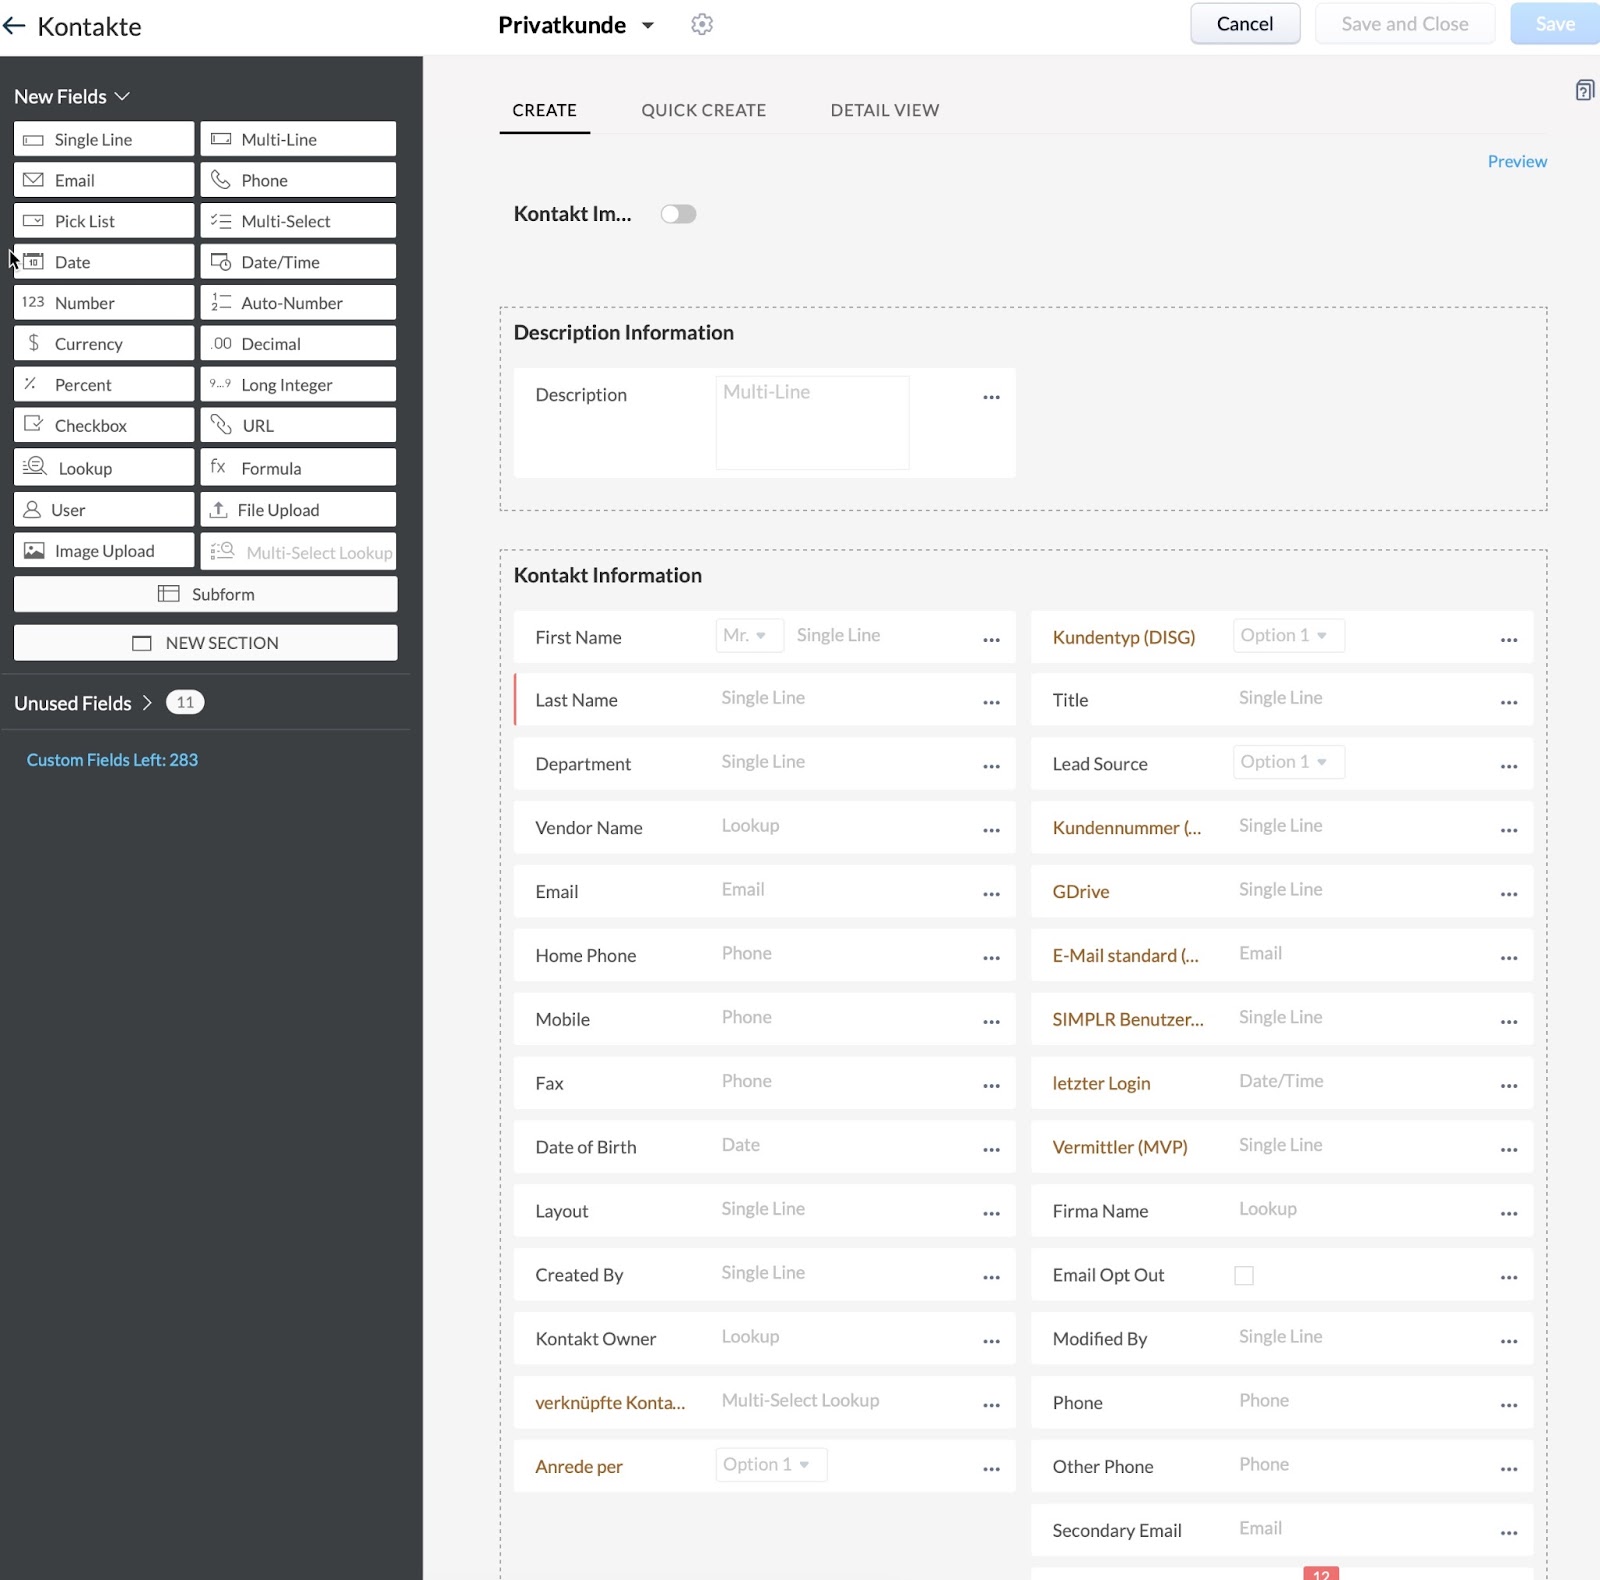Pick the Image Upload field type
The height and width of the screenshot is (1580, 1600).
coord(104,551)
